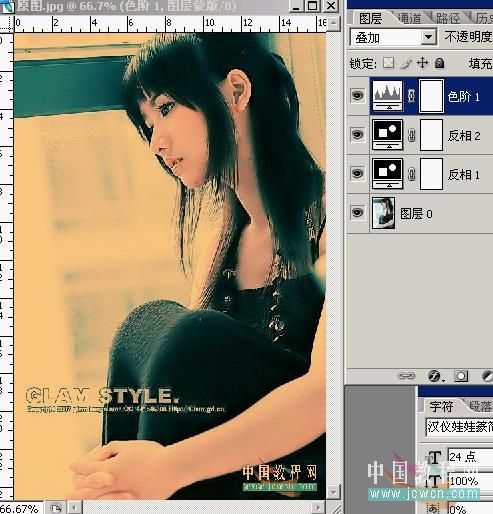This screenshot has height=514, width=493.
Task: Click the 24 点 font size field
Action: click(x=470, y=456)
